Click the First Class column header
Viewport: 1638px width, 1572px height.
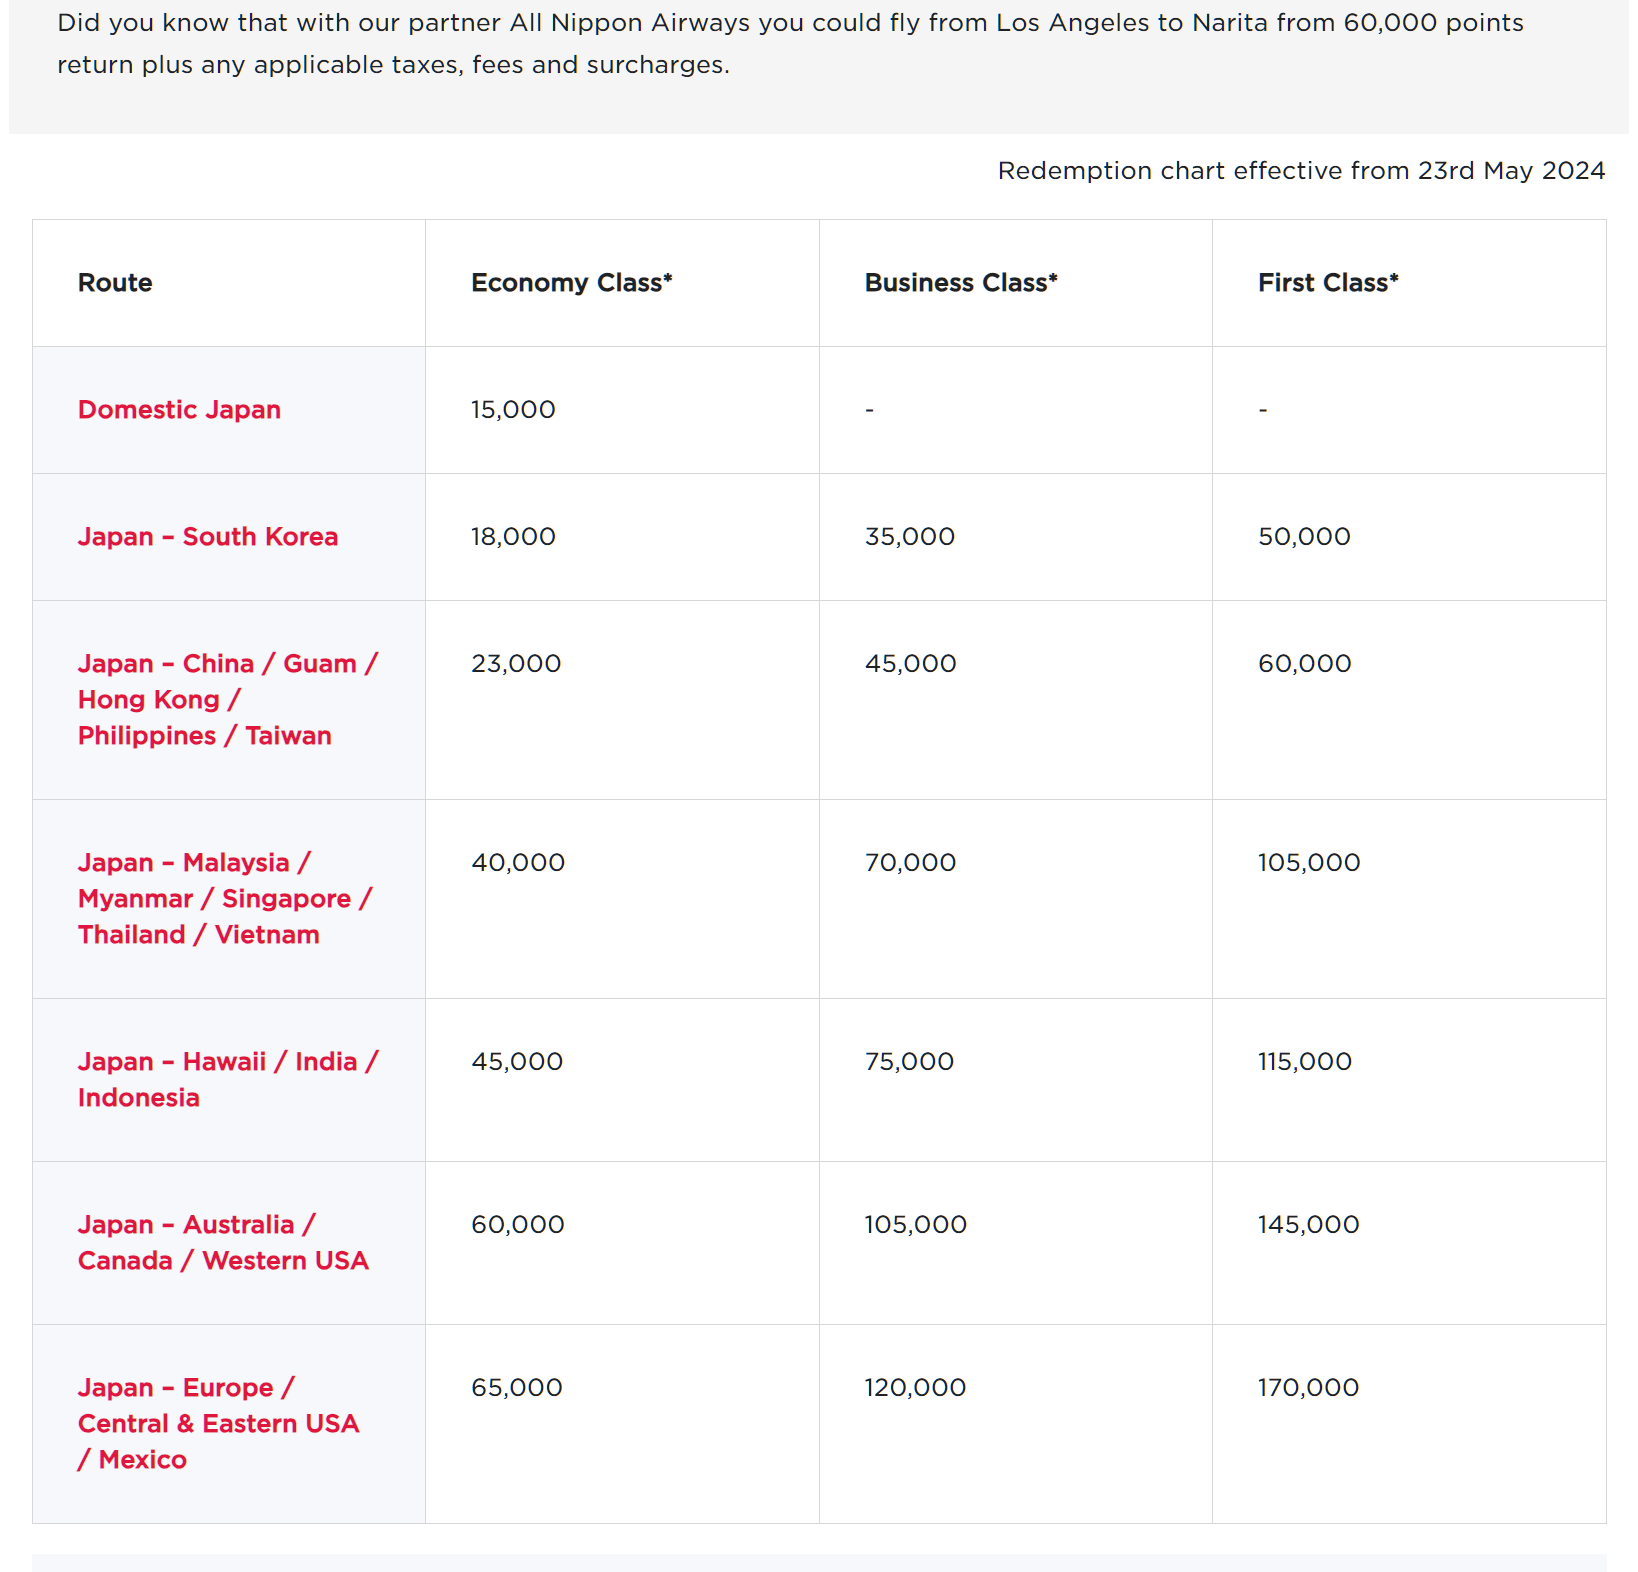1327,283
